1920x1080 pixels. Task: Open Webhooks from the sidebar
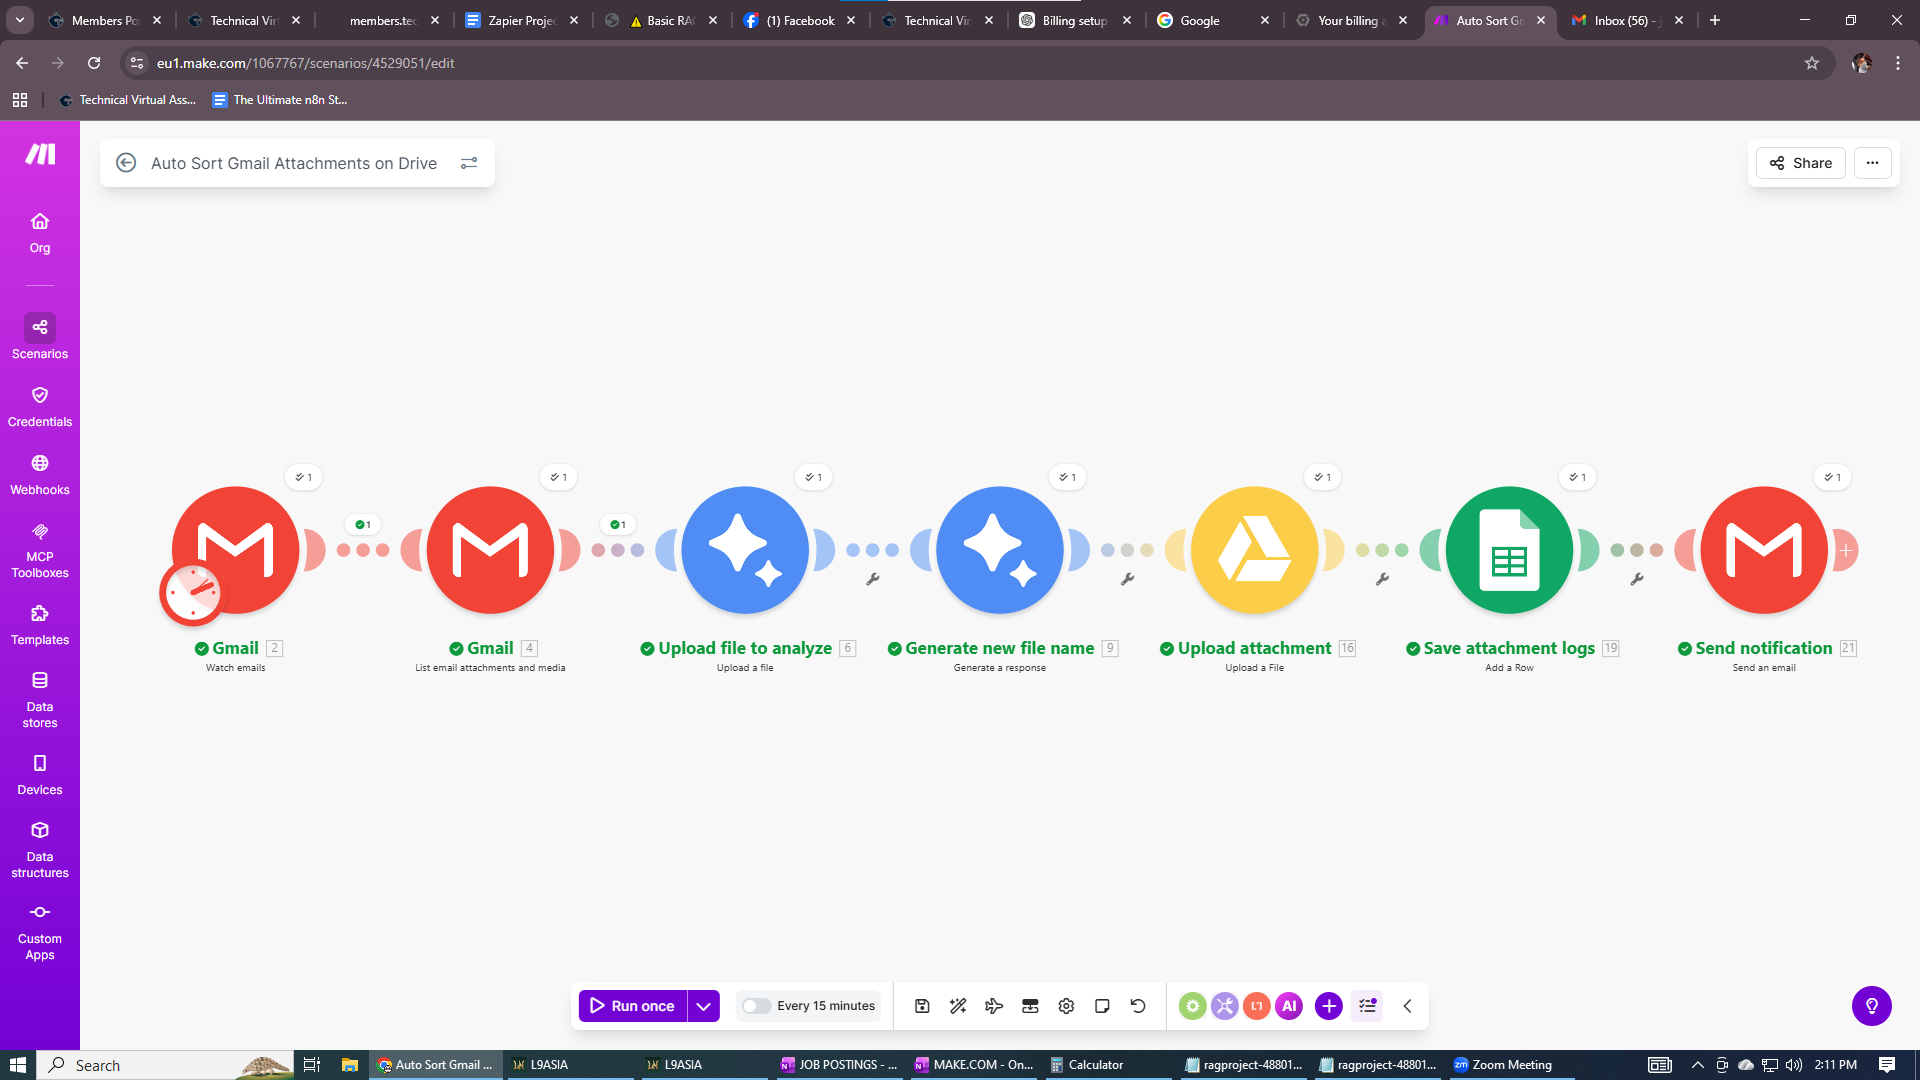[40, 472]
